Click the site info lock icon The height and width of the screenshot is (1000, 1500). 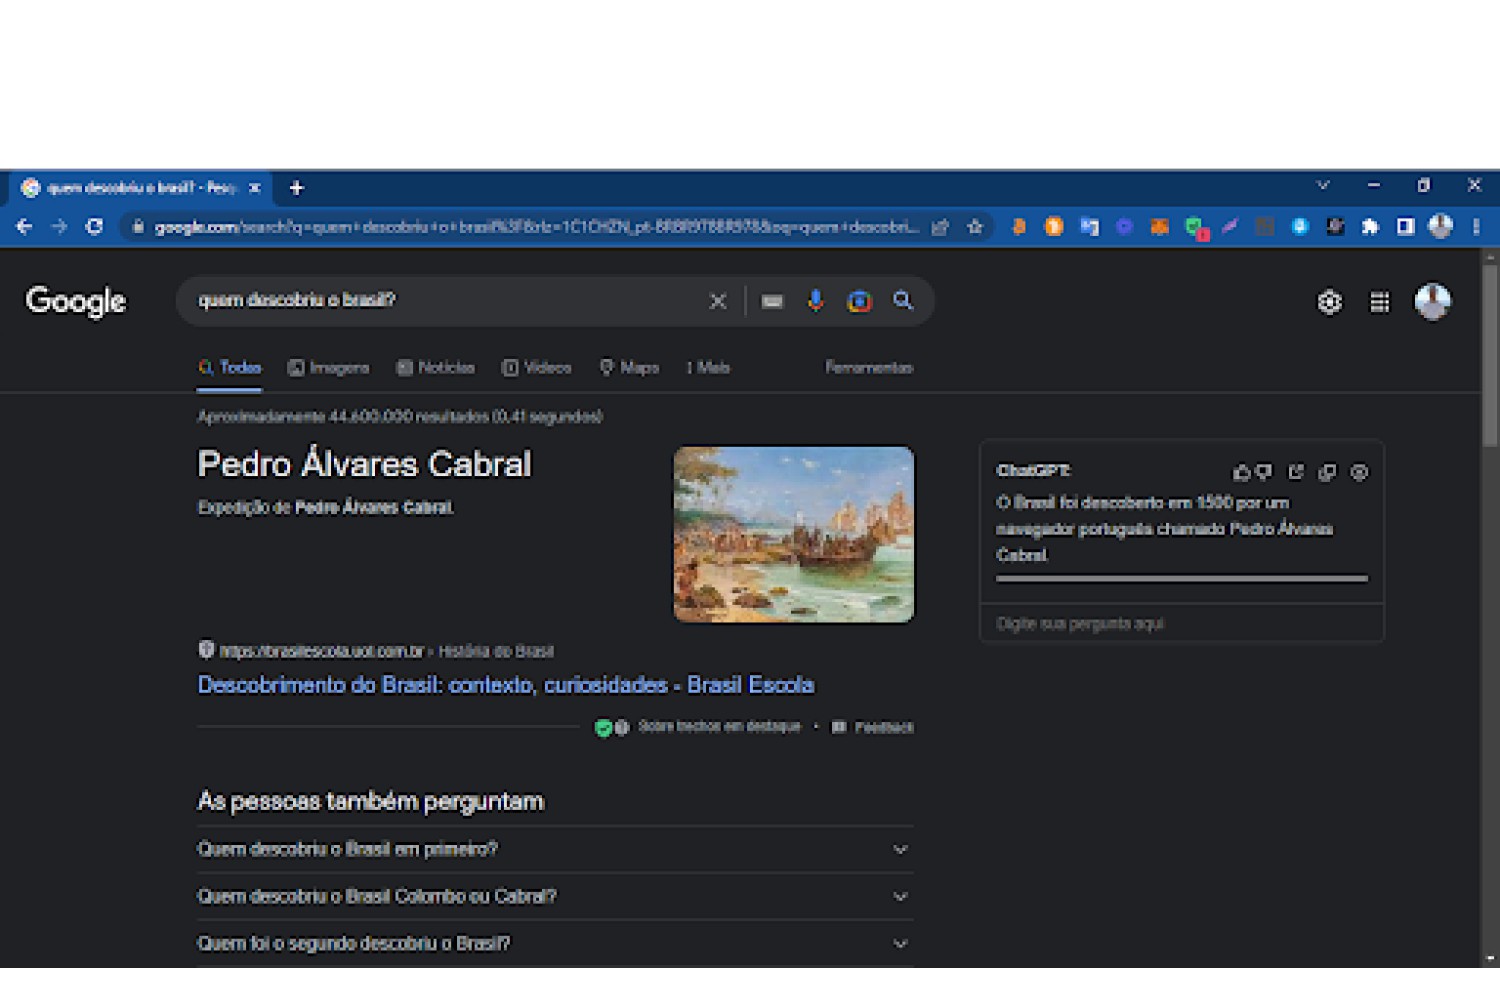(138, 227)
